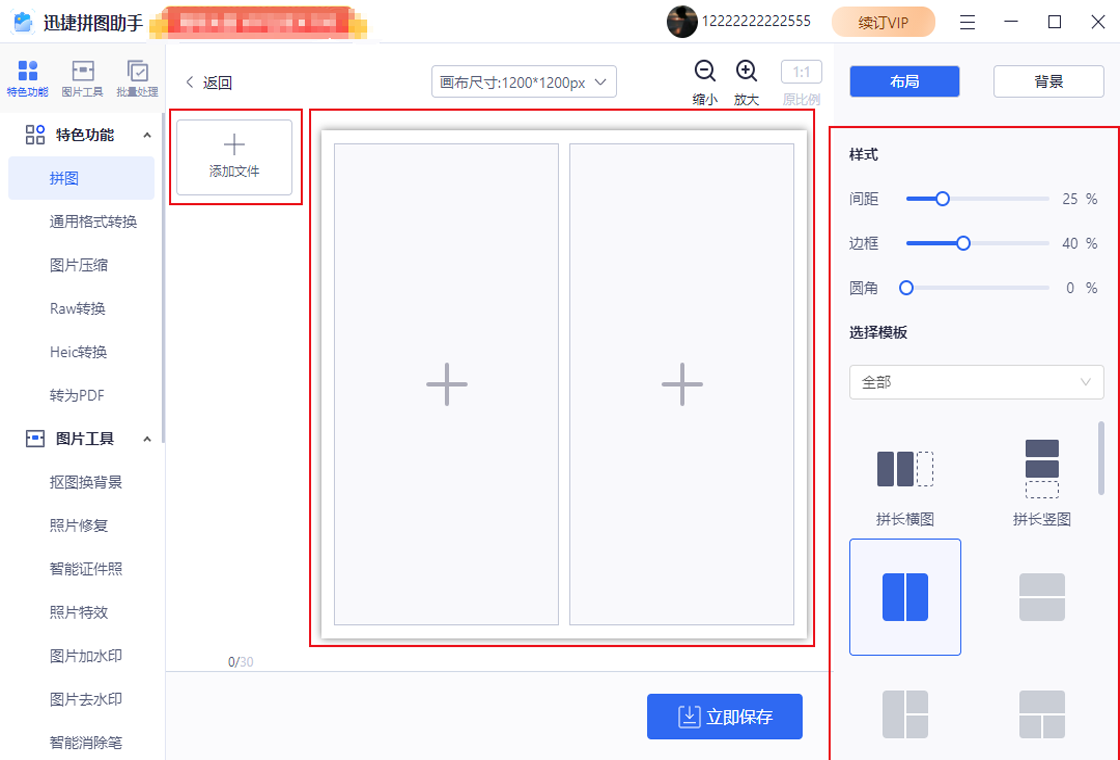Viewport: 1120px width, 760px height.
Task: Choose the horizontal two-row collage template
Action: click(1041, 597)
